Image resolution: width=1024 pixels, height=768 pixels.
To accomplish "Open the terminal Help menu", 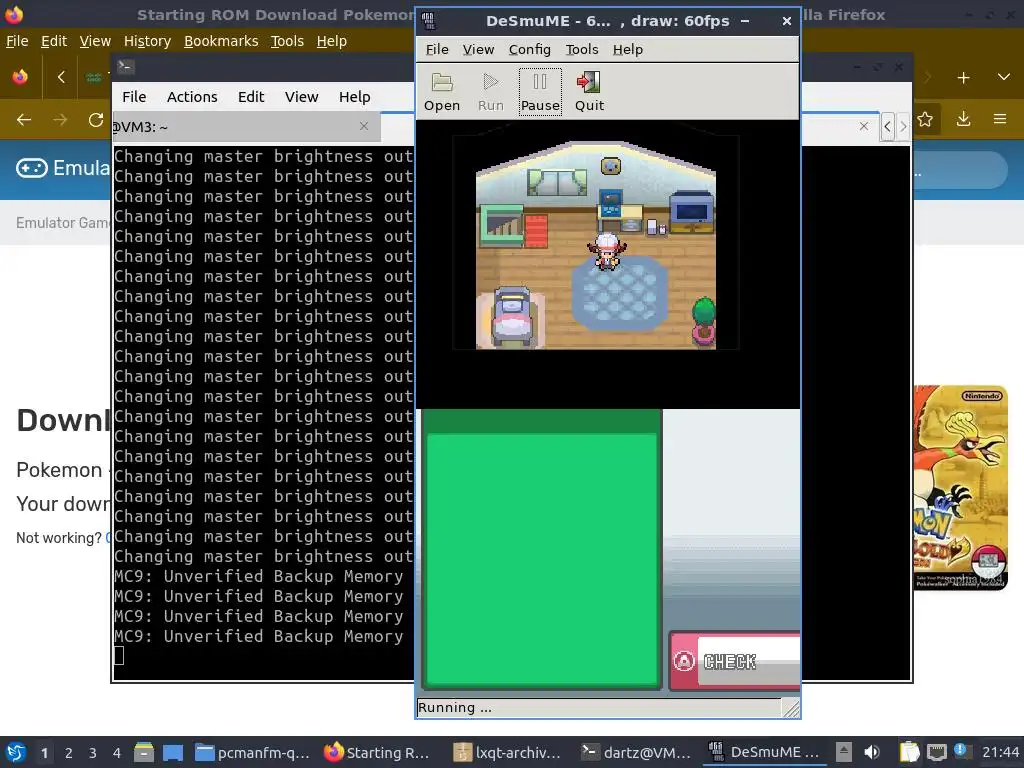I will tap(355, 97).
